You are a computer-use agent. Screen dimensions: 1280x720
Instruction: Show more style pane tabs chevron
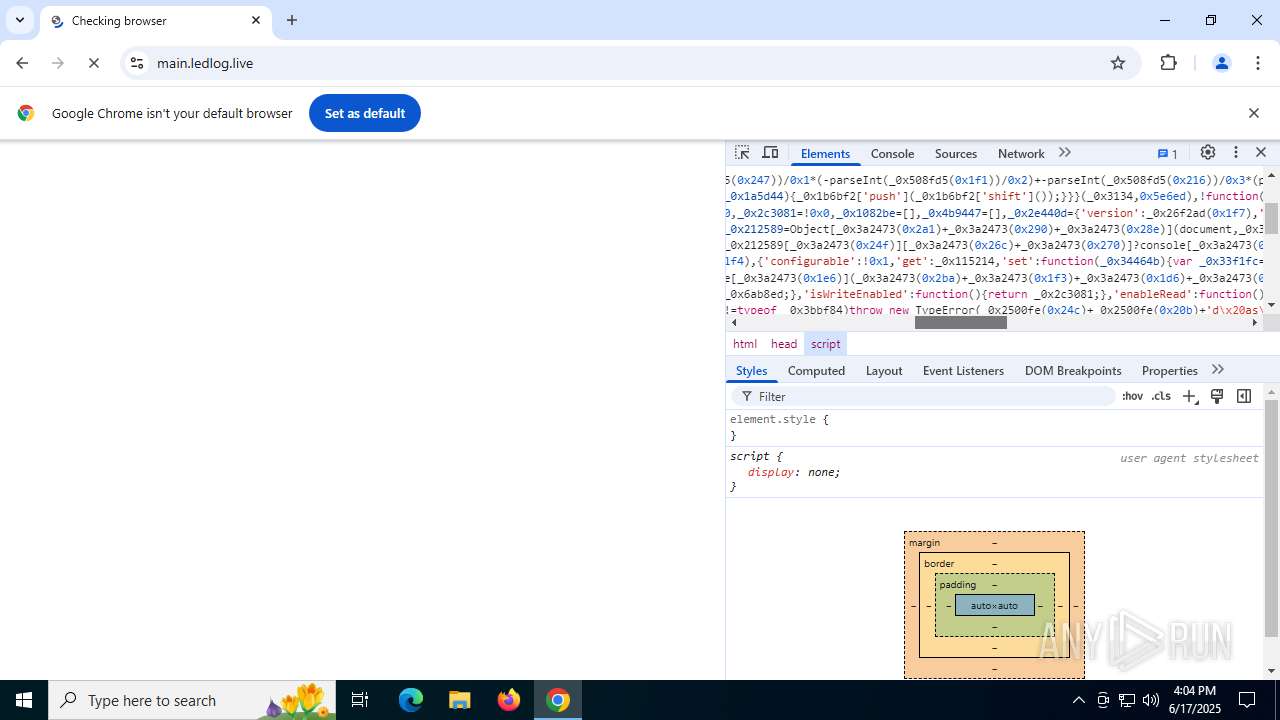click(1218, 370)
